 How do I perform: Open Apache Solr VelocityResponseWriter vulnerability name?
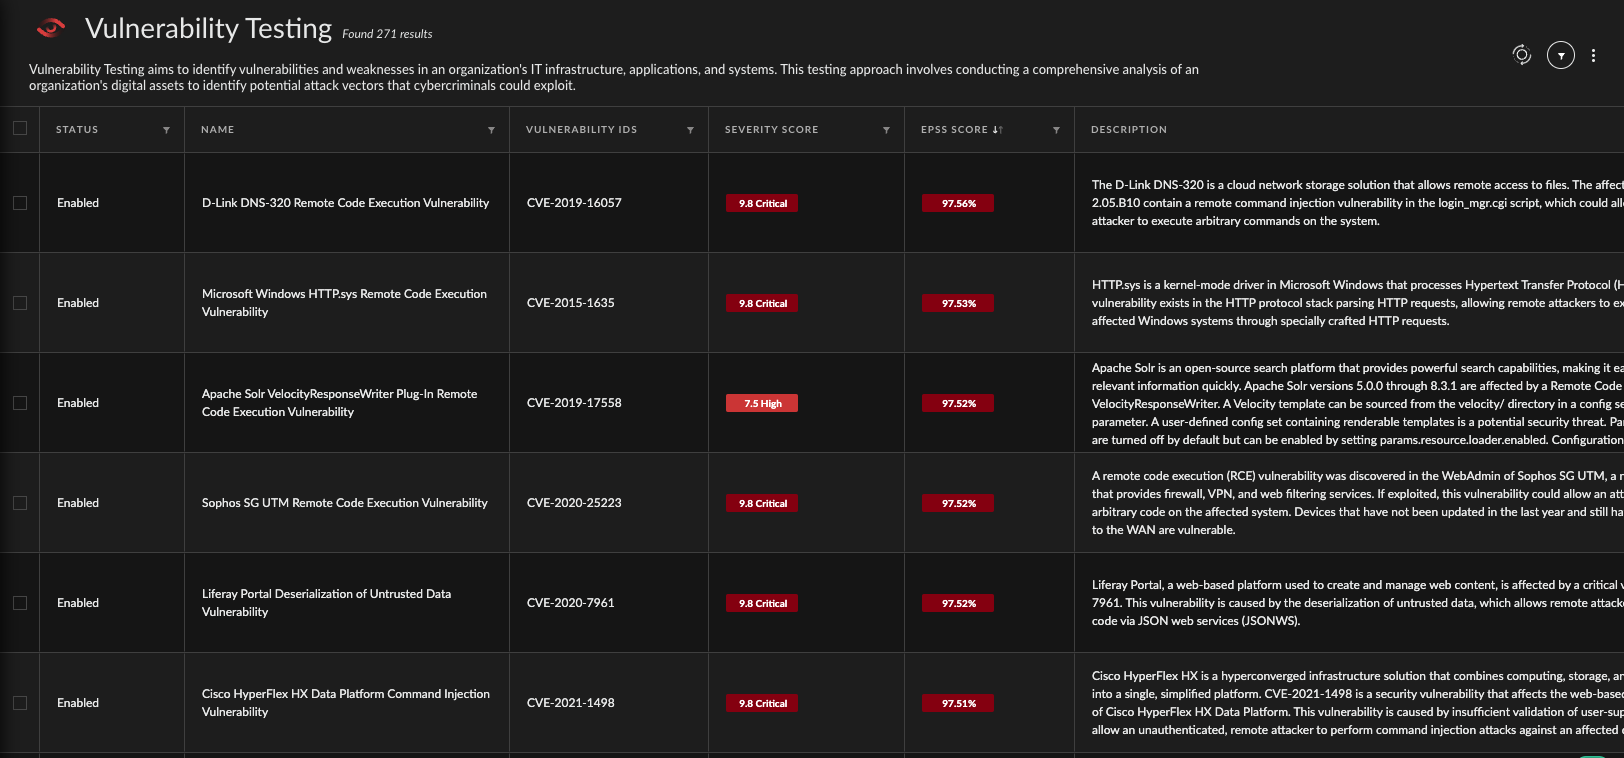tap(339, 403)
